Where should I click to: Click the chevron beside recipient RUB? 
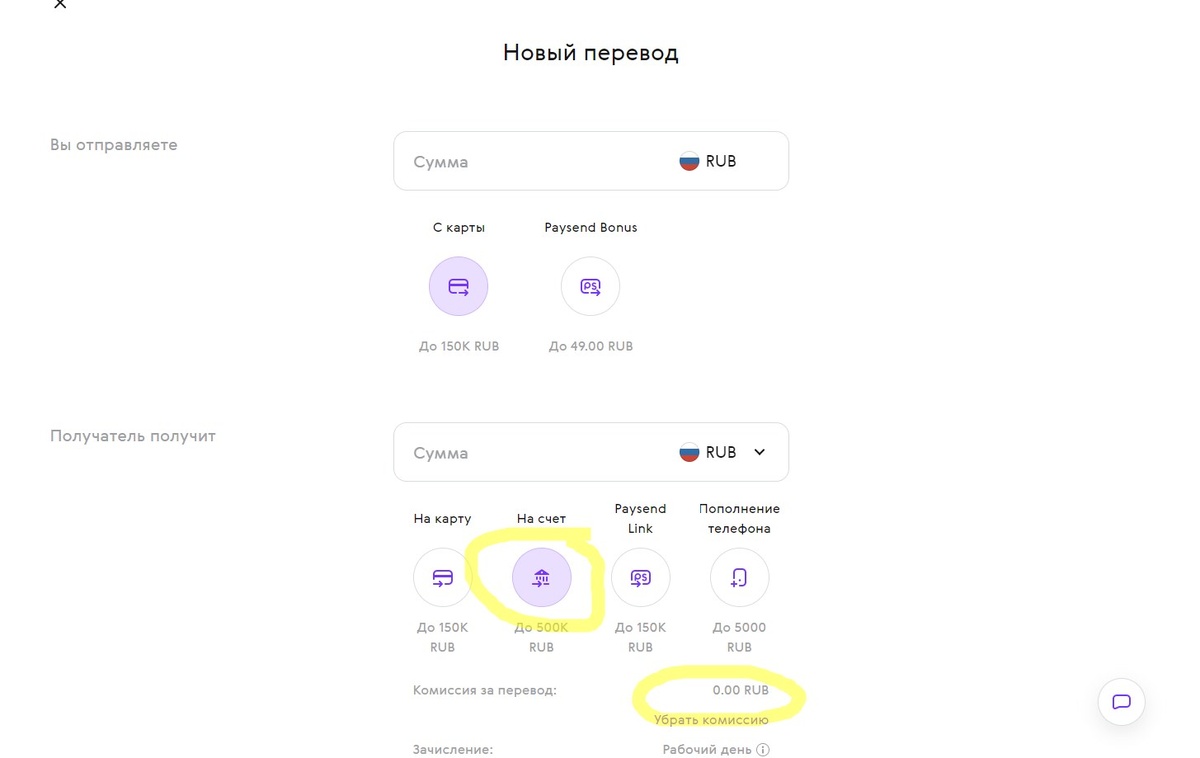[x=759, y=452]
